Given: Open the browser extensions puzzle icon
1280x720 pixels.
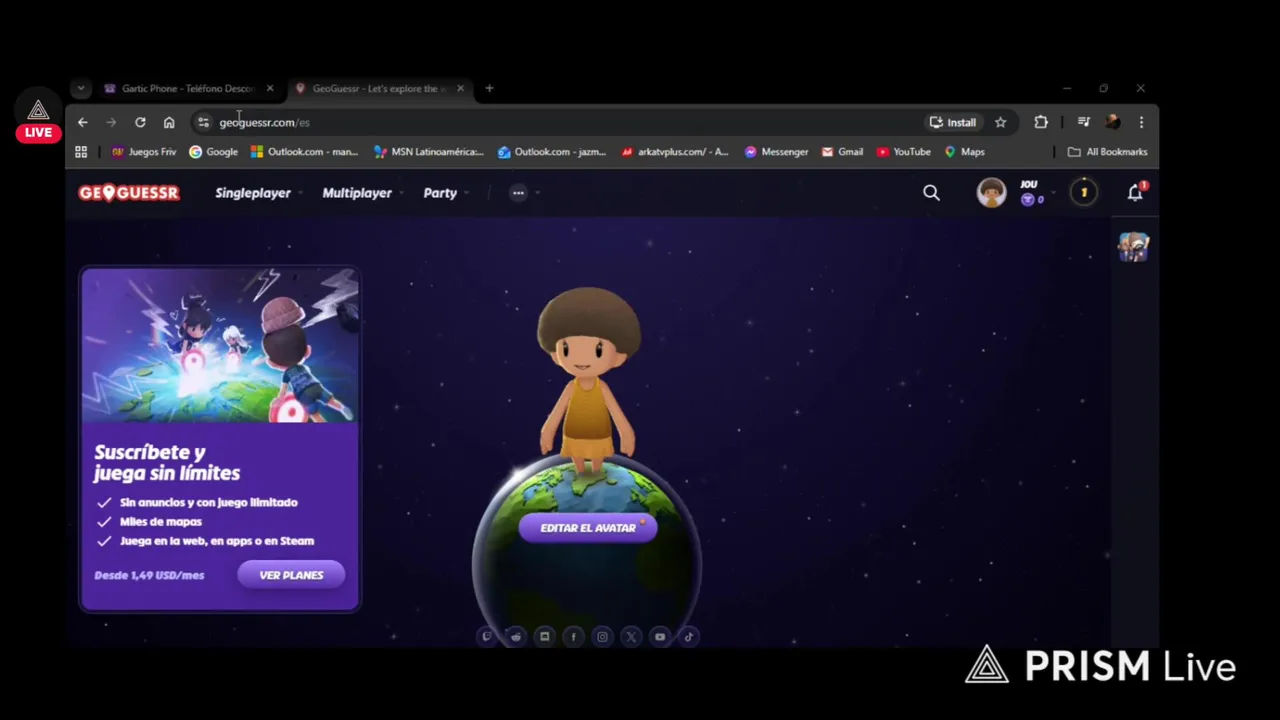Looking at the screenshot, I should (x=1041, y=122).
